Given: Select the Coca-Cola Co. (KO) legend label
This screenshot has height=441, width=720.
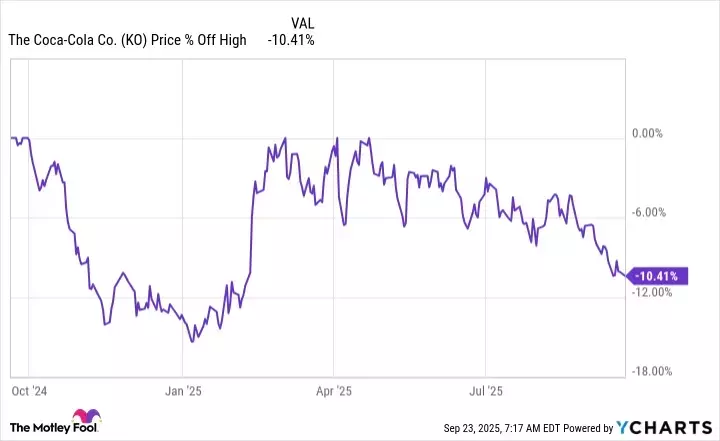Looking at the screenshot, I should 127,40.
